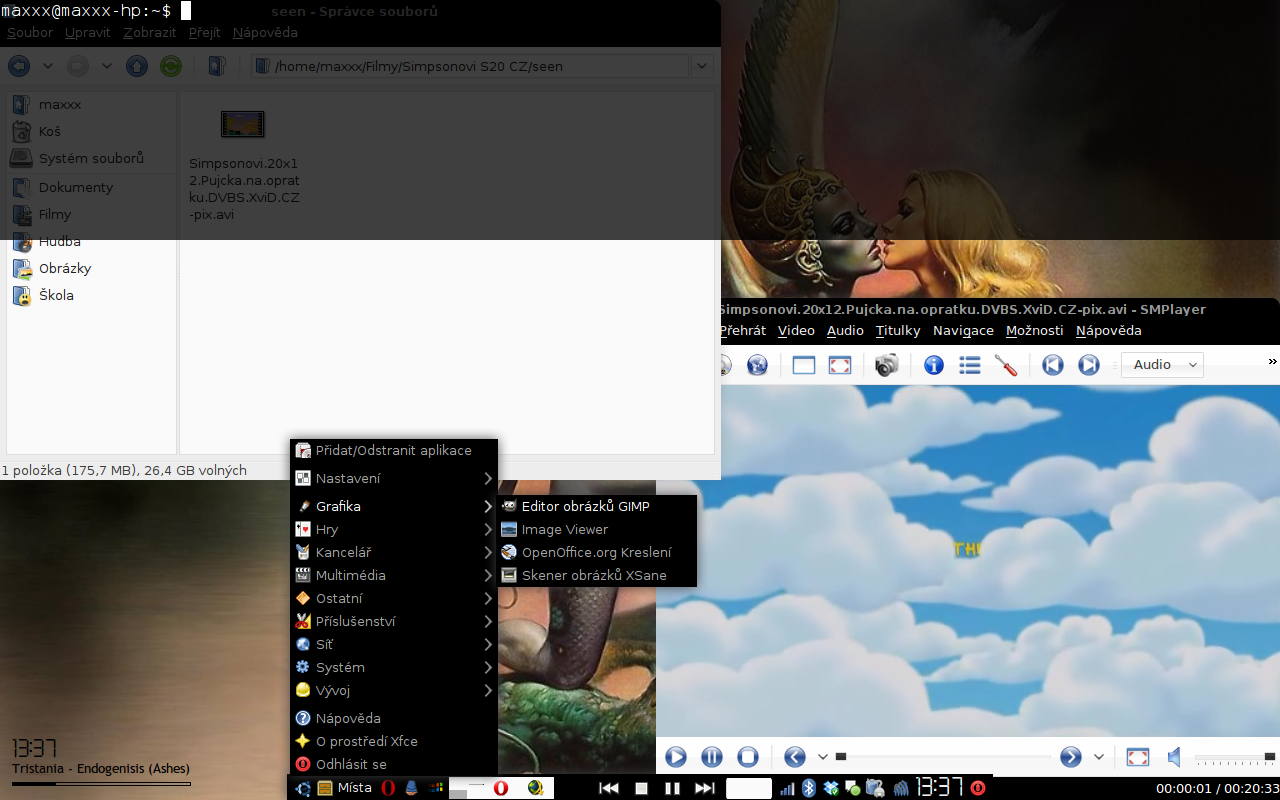
Task: Open the Kancelář menu category
Action: coord(394,552)
